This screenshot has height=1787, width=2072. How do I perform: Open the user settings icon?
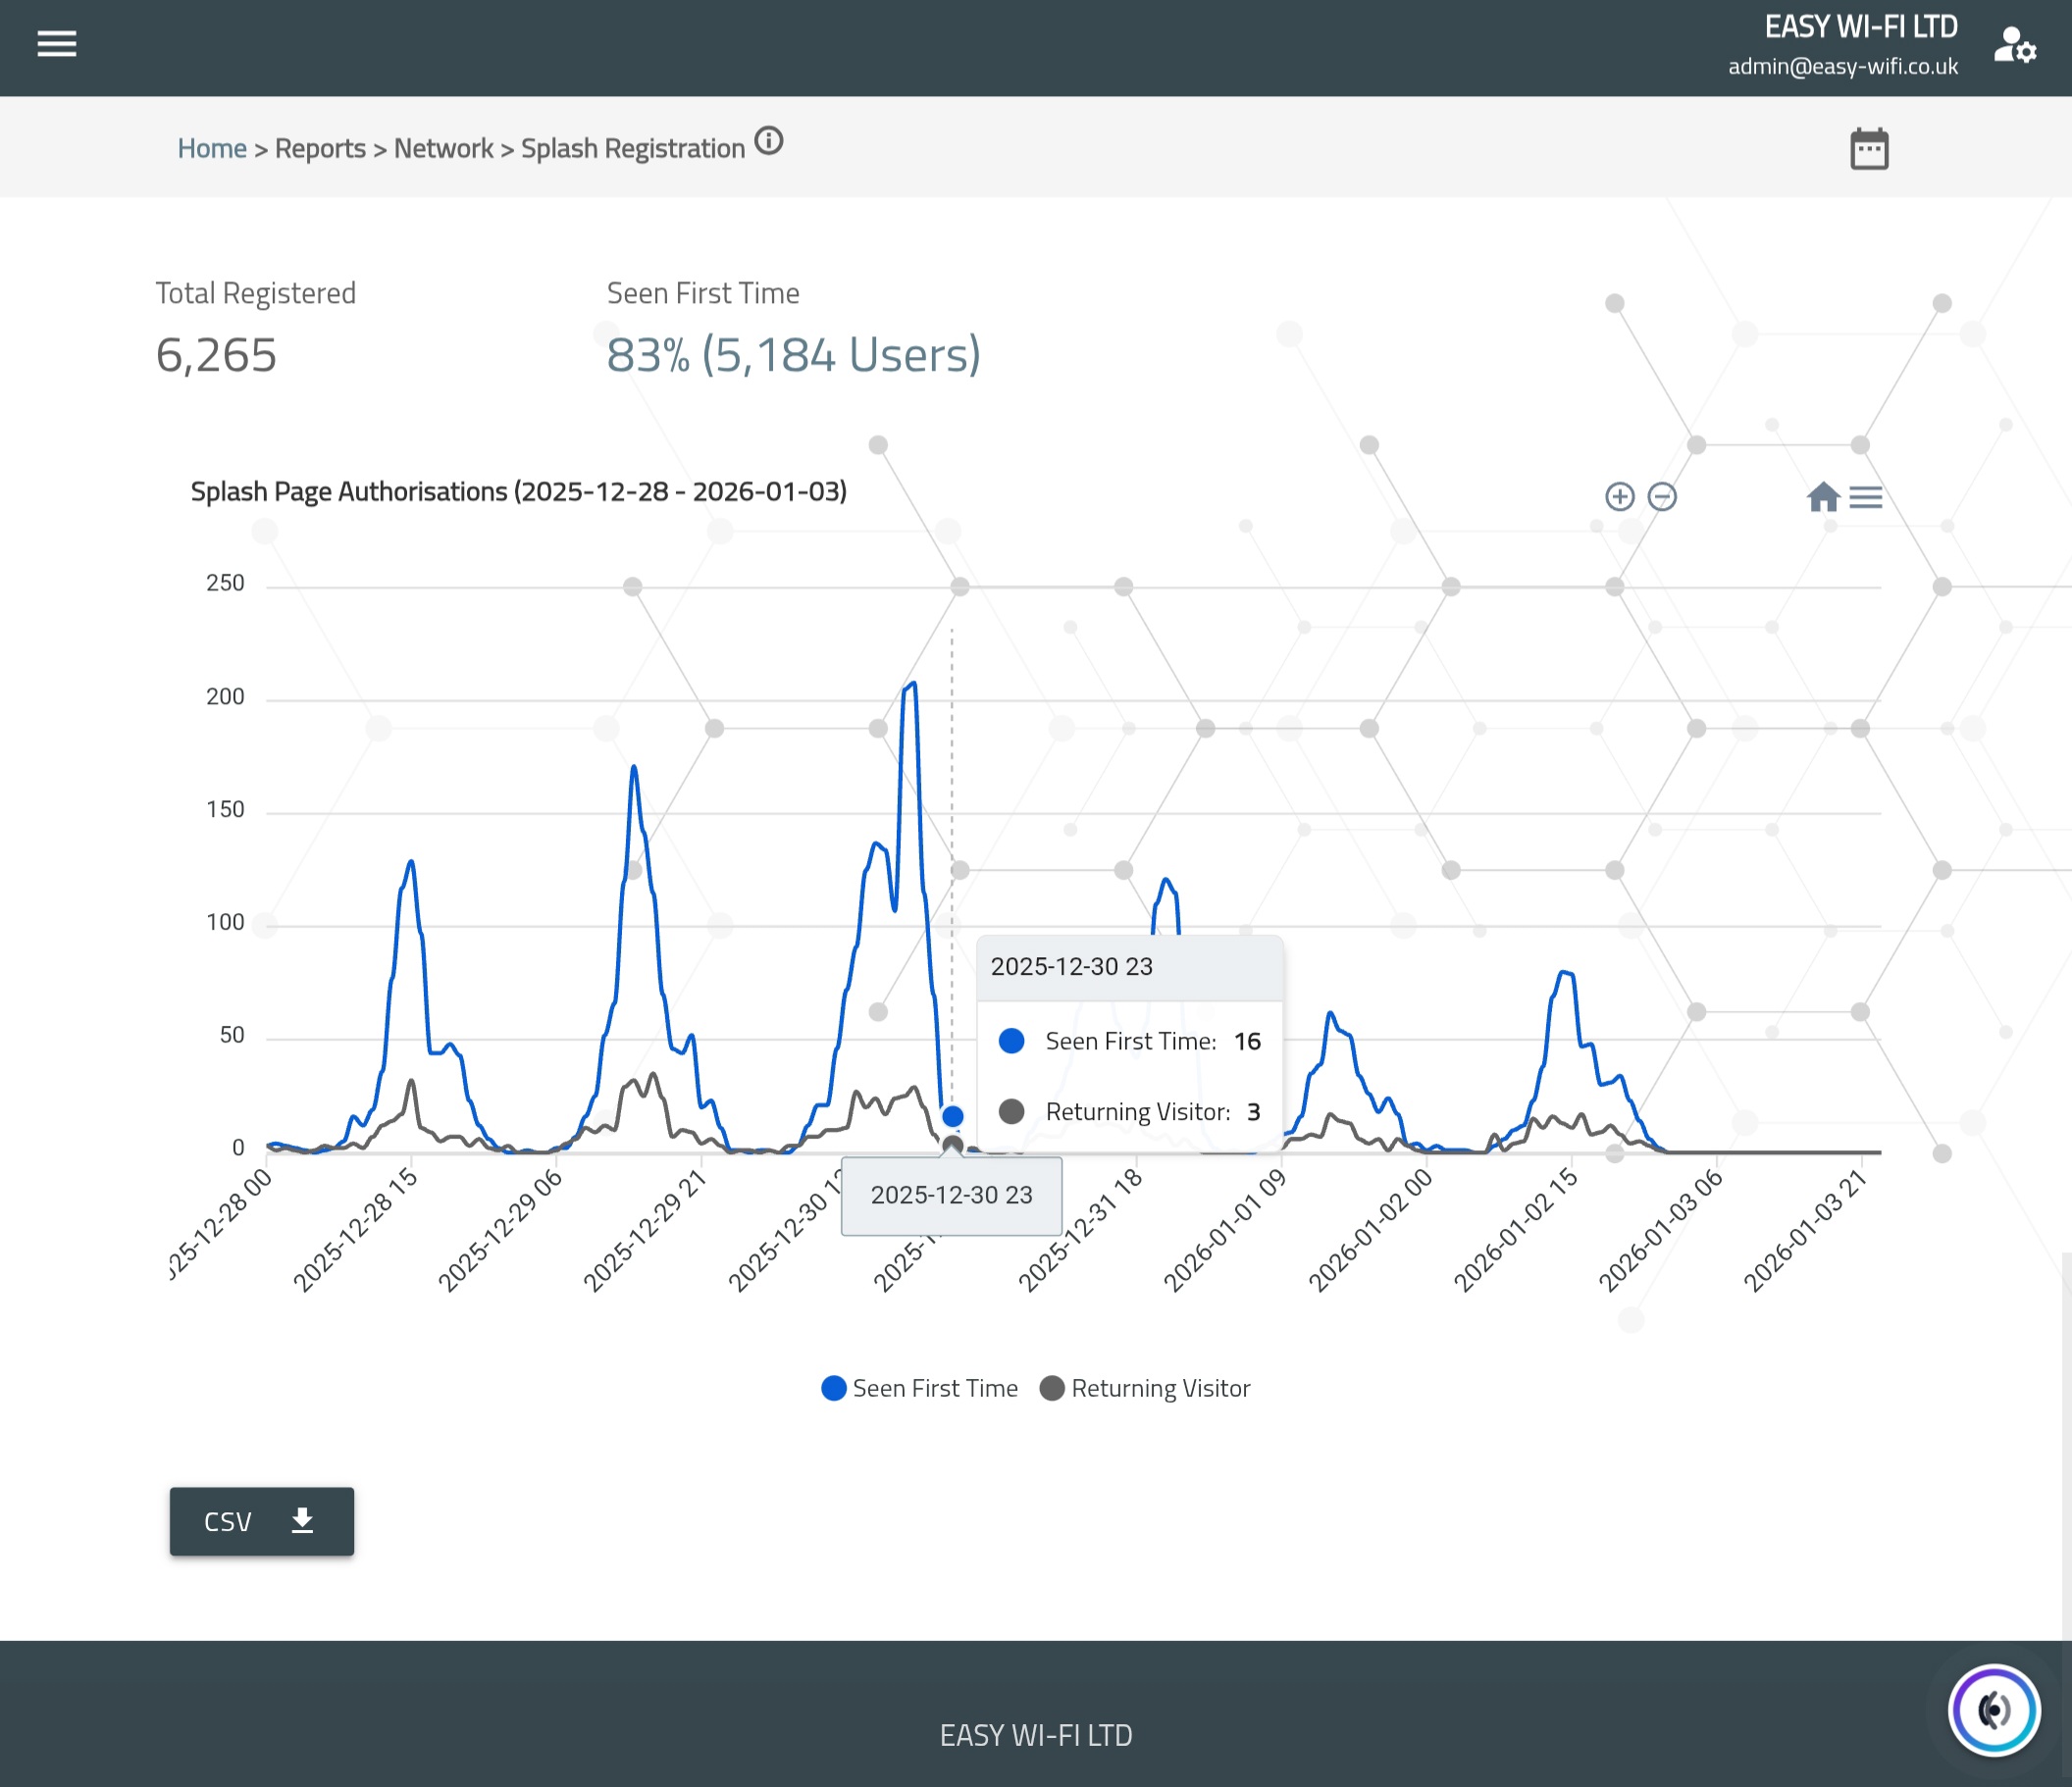coord(2014,46)
